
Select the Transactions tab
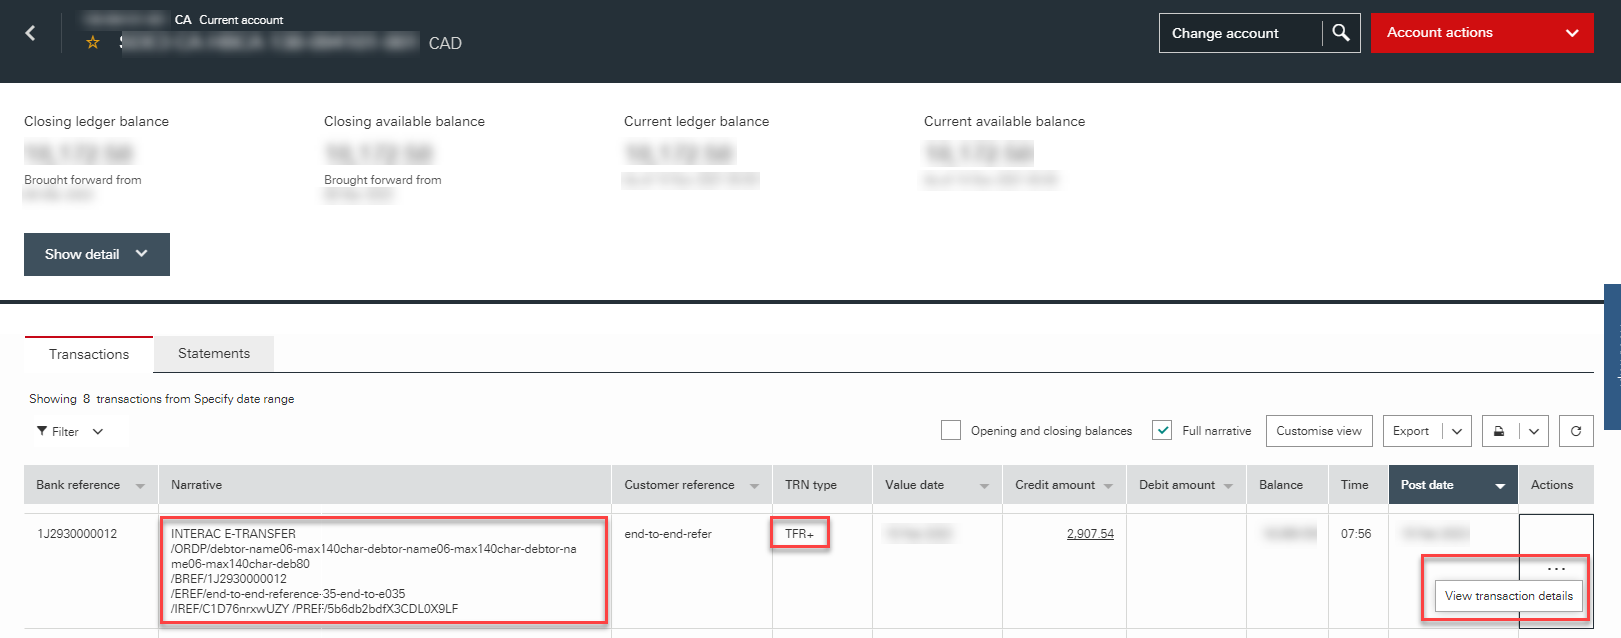89,354
